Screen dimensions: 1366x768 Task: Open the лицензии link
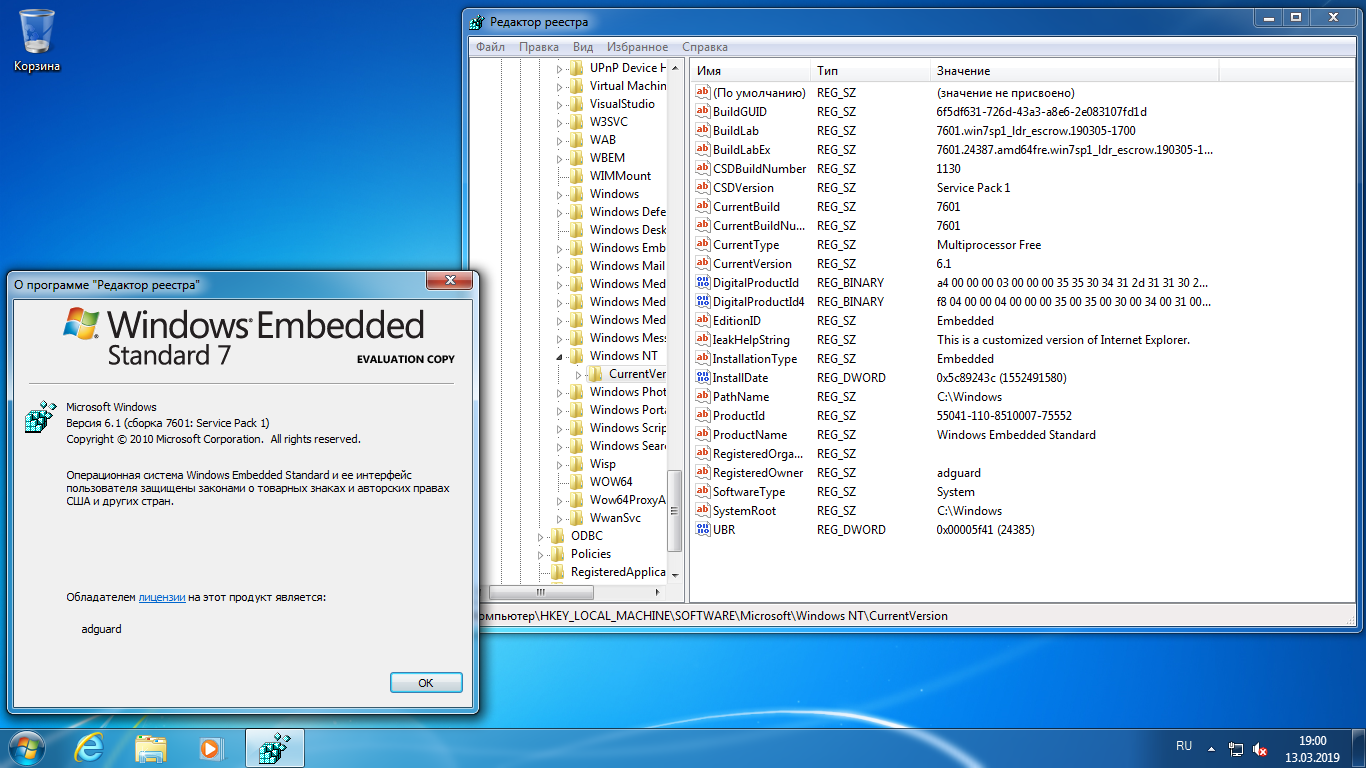coord(162,597)
